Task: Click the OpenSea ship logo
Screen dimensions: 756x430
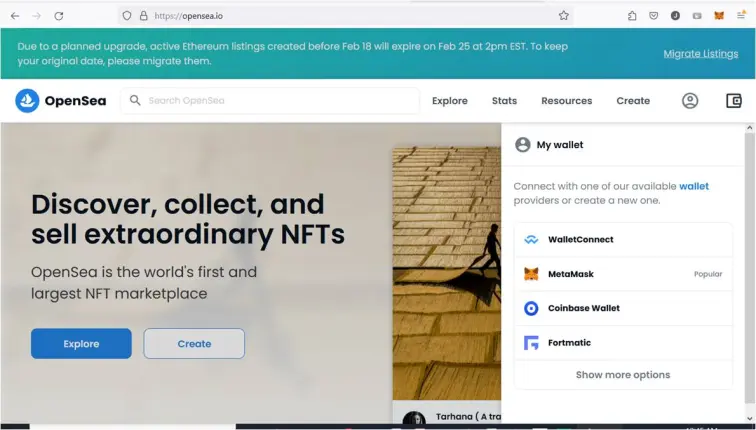Action: point(27,101)
